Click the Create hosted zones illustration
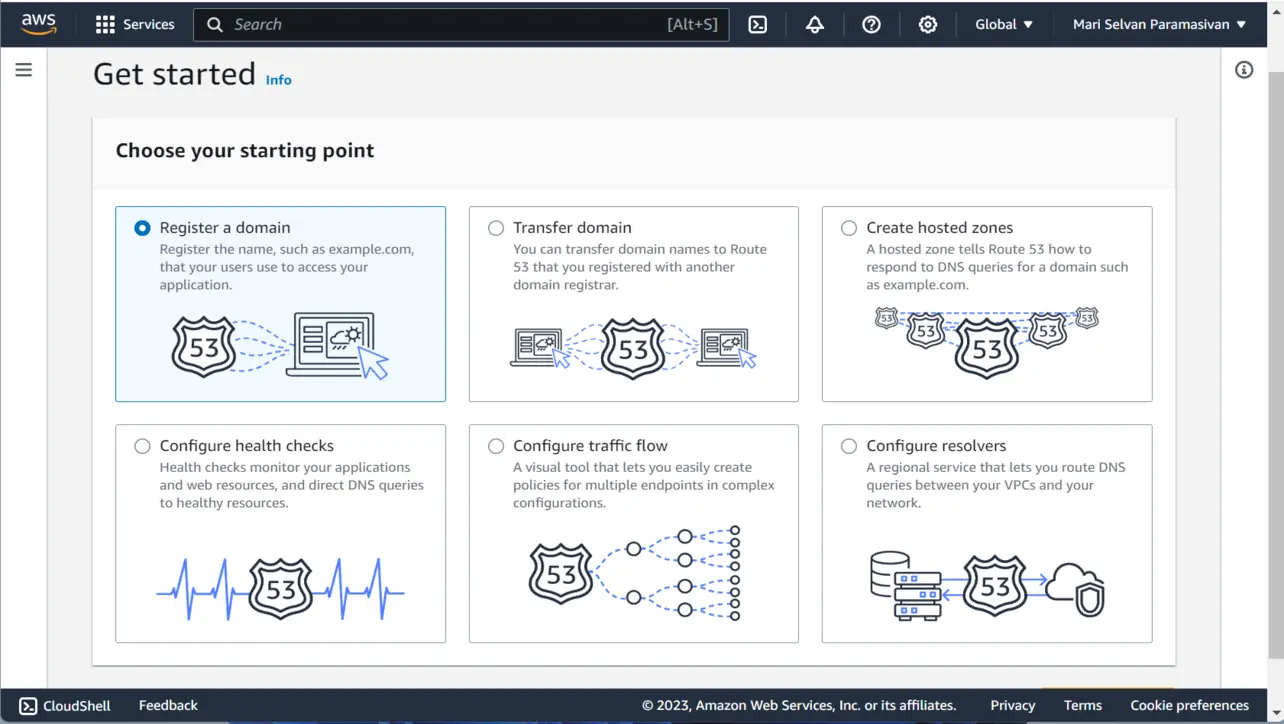The width and height of the screenshot is (1284, 724). pos(987,341)
